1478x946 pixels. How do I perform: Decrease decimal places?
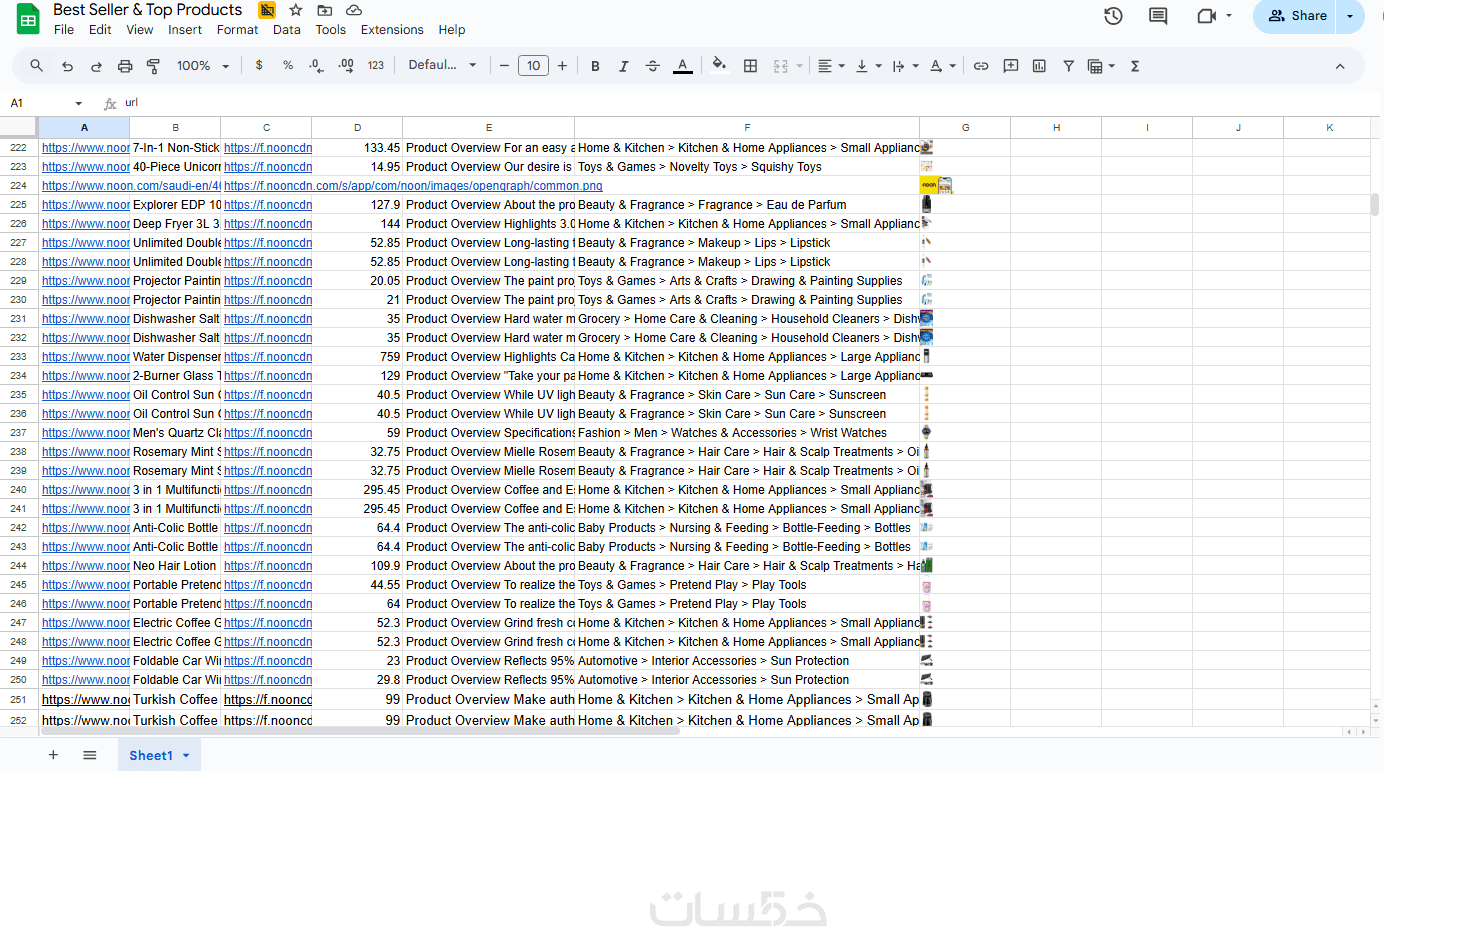click(x=316, y=66)
